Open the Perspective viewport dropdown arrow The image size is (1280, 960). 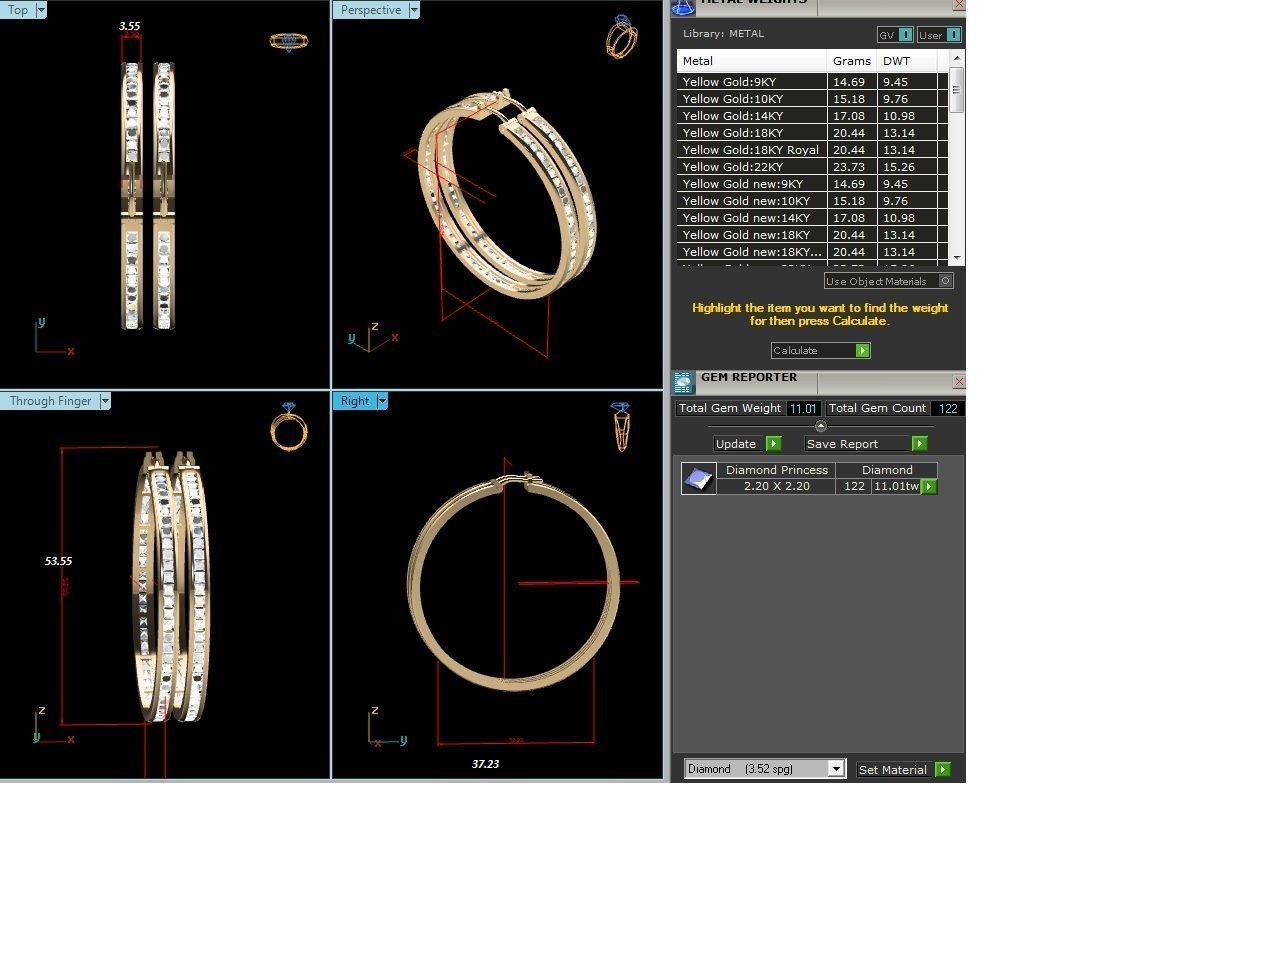(x=414, y=10)
